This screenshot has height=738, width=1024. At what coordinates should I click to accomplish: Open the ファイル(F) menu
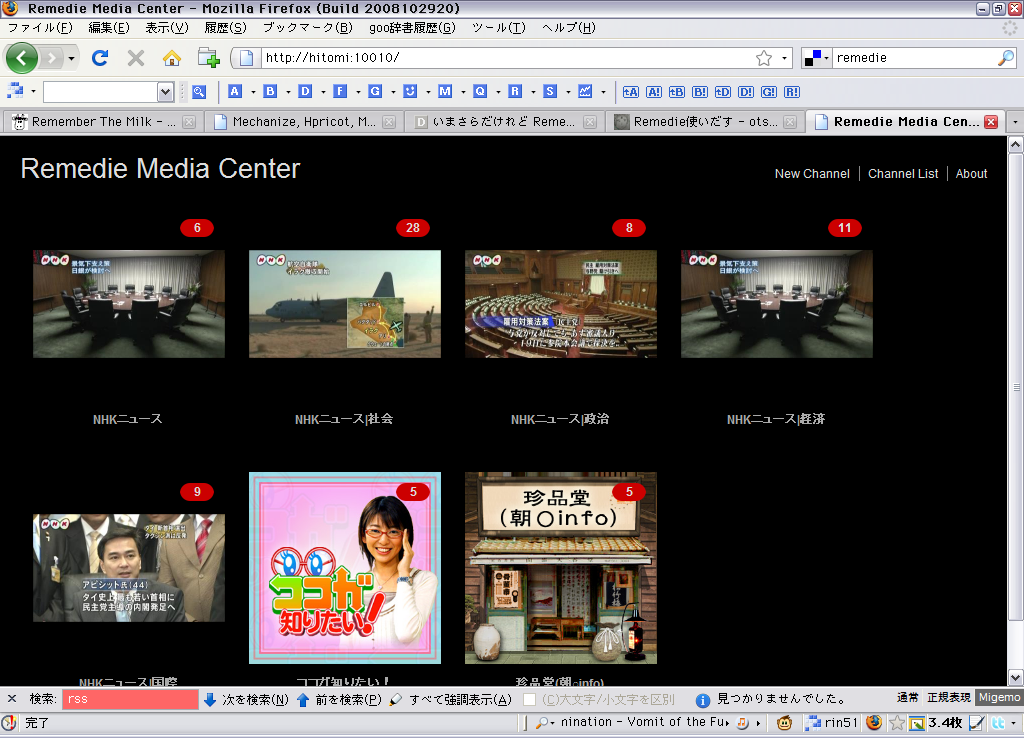click(x=40, y=28)
